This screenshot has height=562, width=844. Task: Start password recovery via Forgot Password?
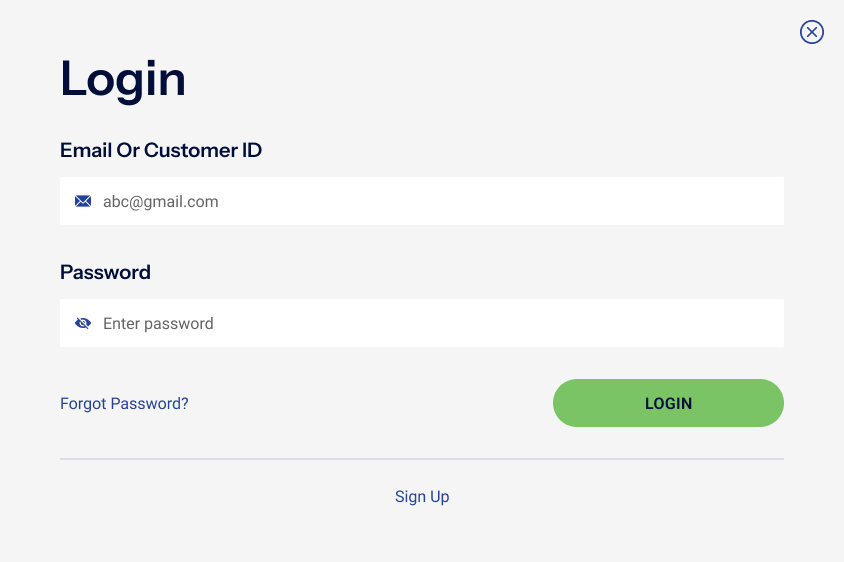click(124, 404)
